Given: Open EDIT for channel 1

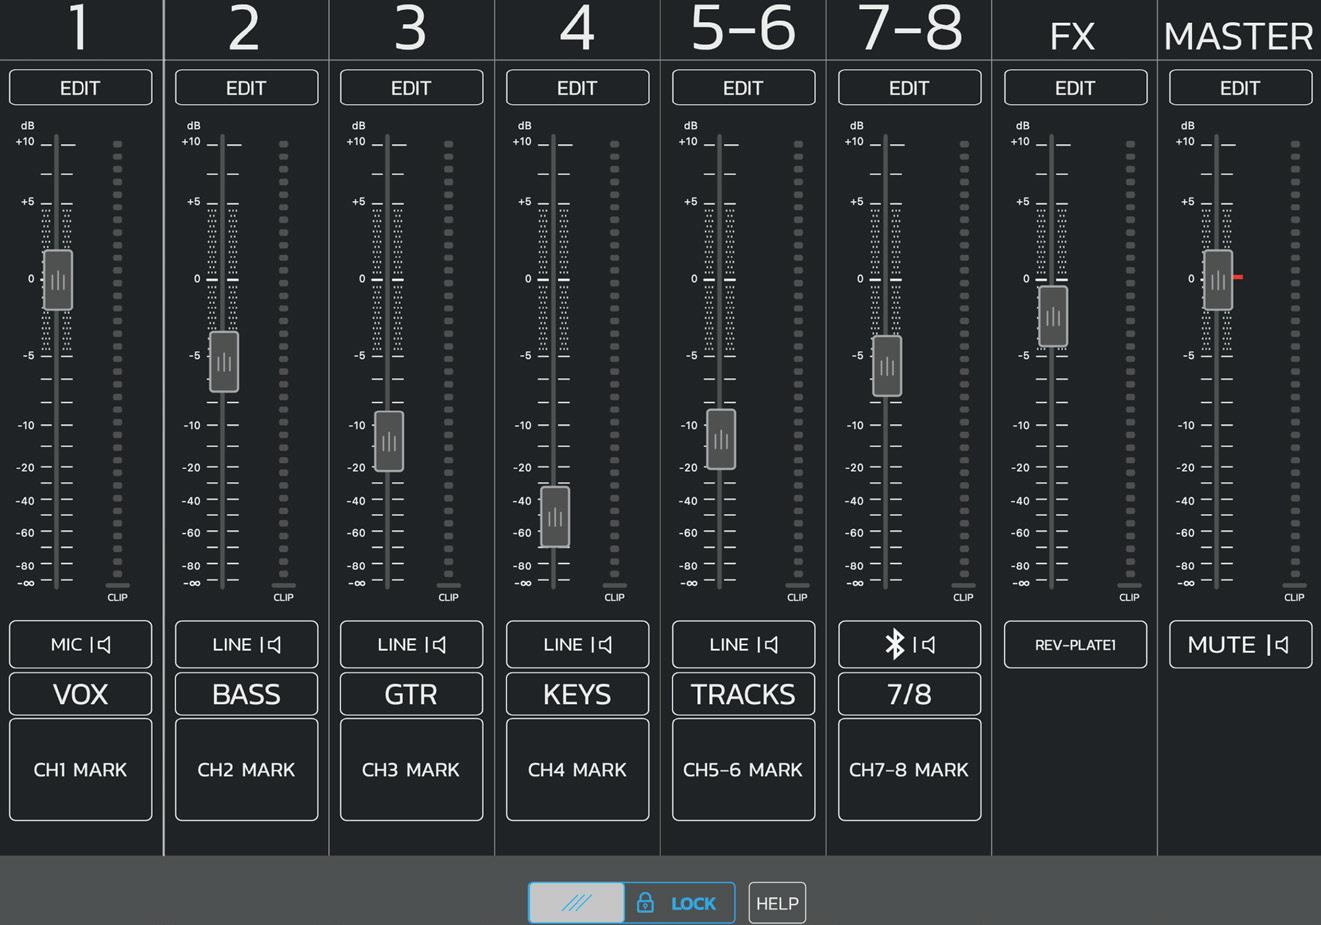Looking at the screenshot, I should (x=81, y=87).
